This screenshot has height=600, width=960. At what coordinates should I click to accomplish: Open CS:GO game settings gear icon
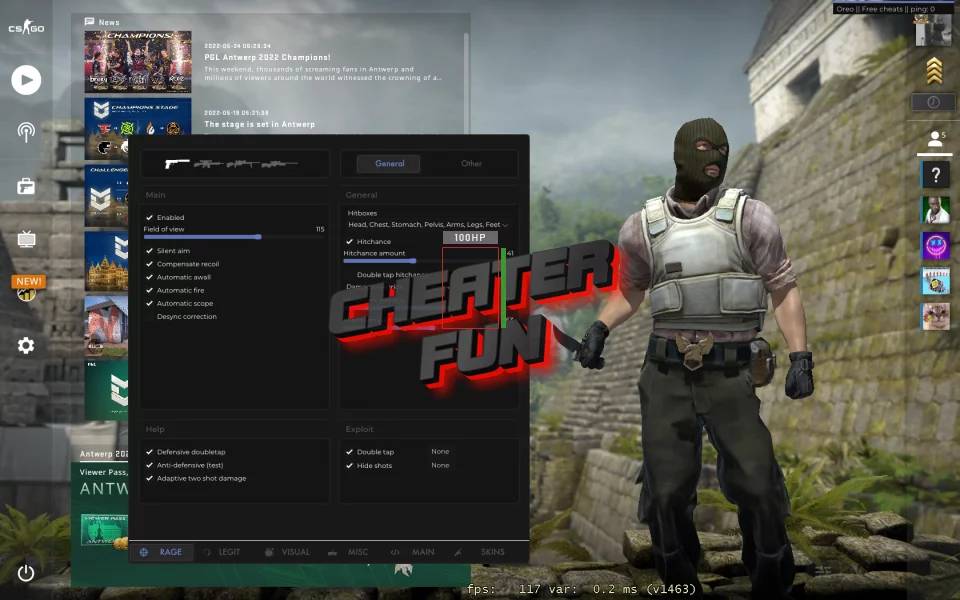click(26, 345)
